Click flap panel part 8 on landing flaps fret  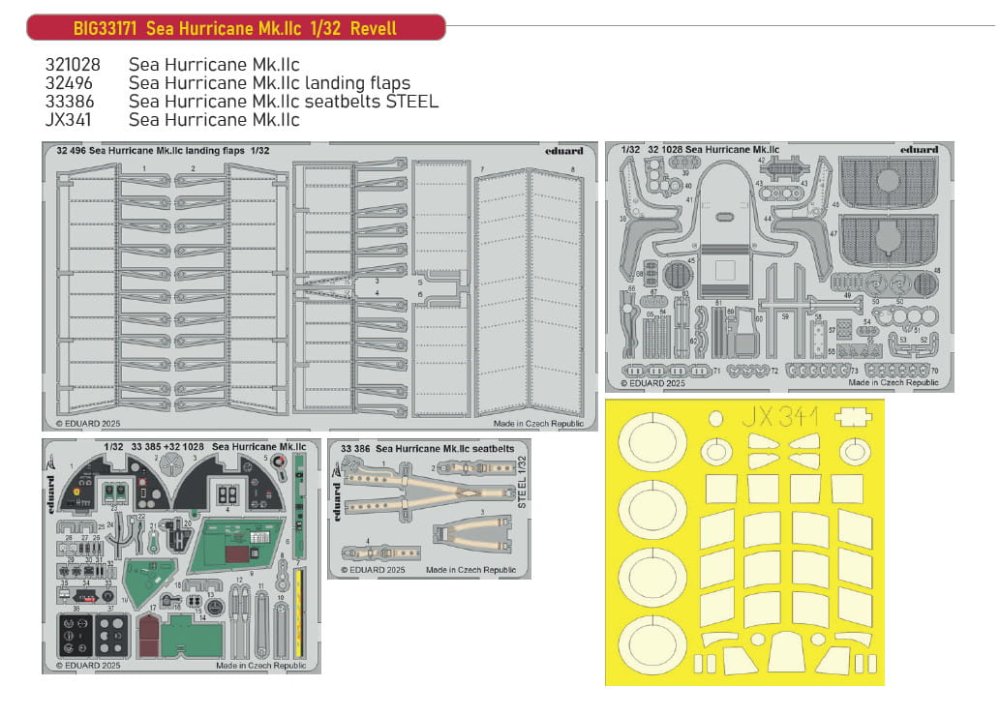pos(555,293)
